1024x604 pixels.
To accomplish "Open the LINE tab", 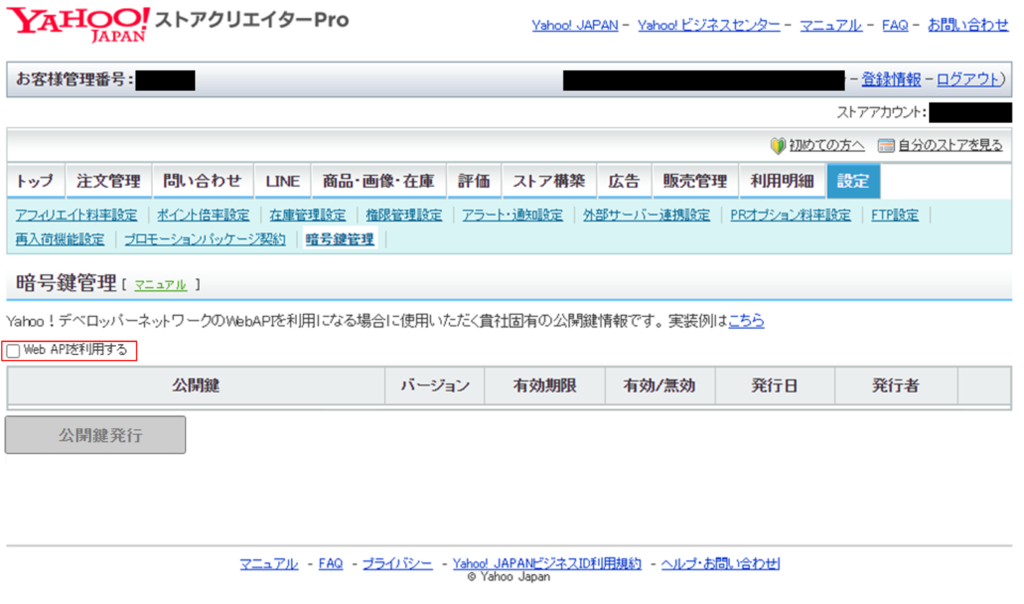I will pyautogui.click(x=282, y=181).
